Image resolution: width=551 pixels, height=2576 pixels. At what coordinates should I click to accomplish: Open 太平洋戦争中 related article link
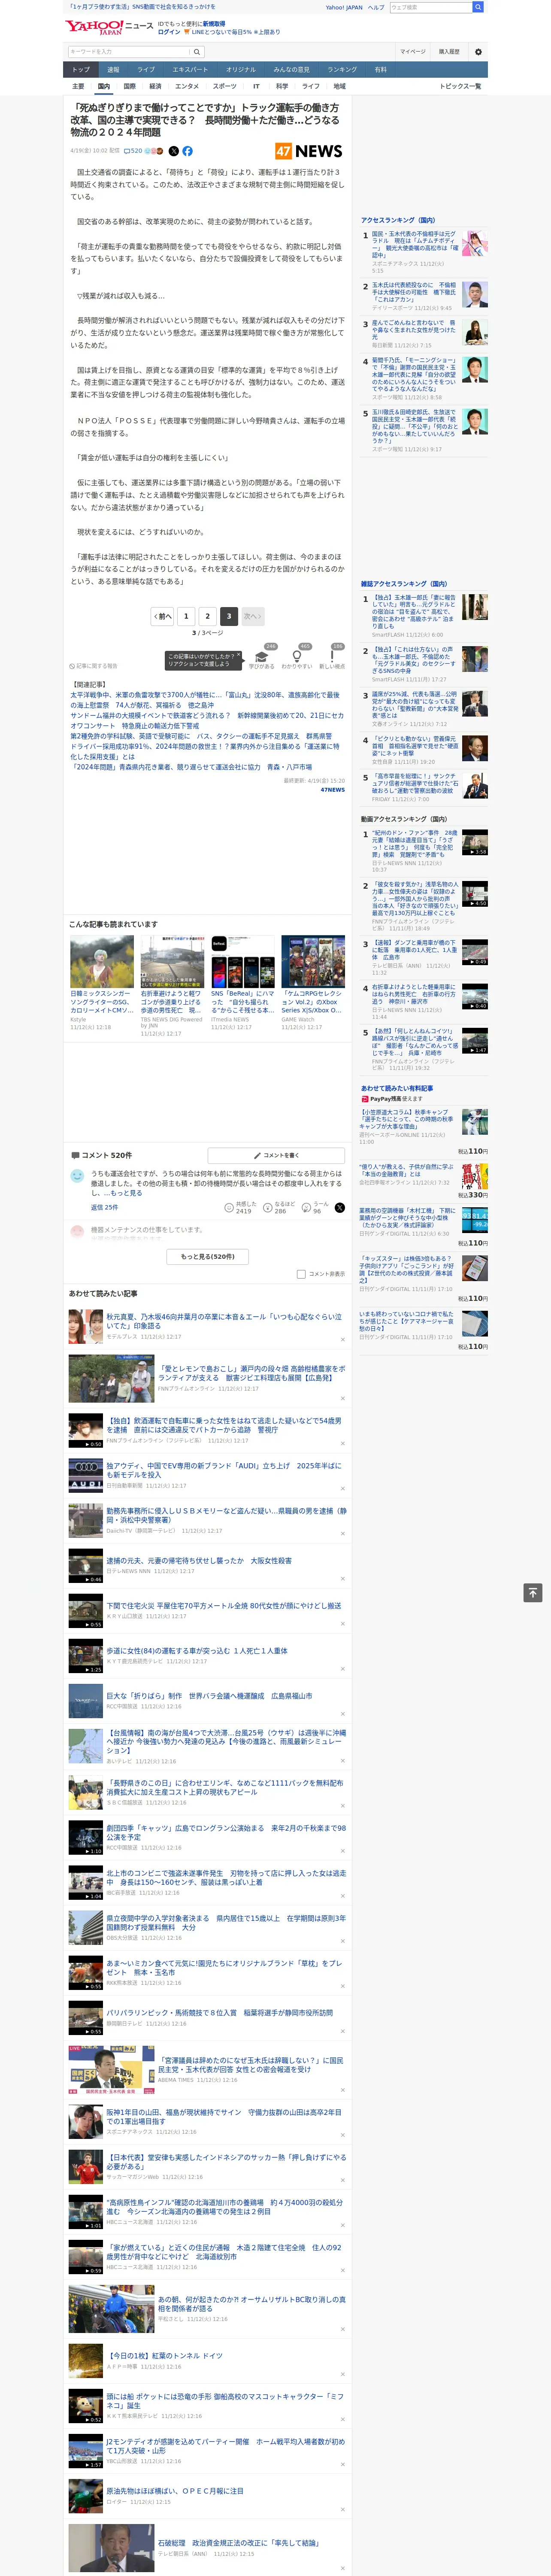click(205, 700)
